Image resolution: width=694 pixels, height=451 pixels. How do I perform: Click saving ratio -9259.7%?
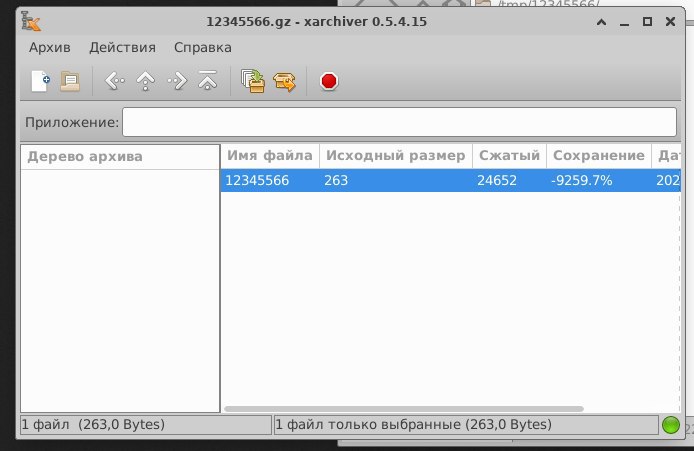(x=582, y=181)
